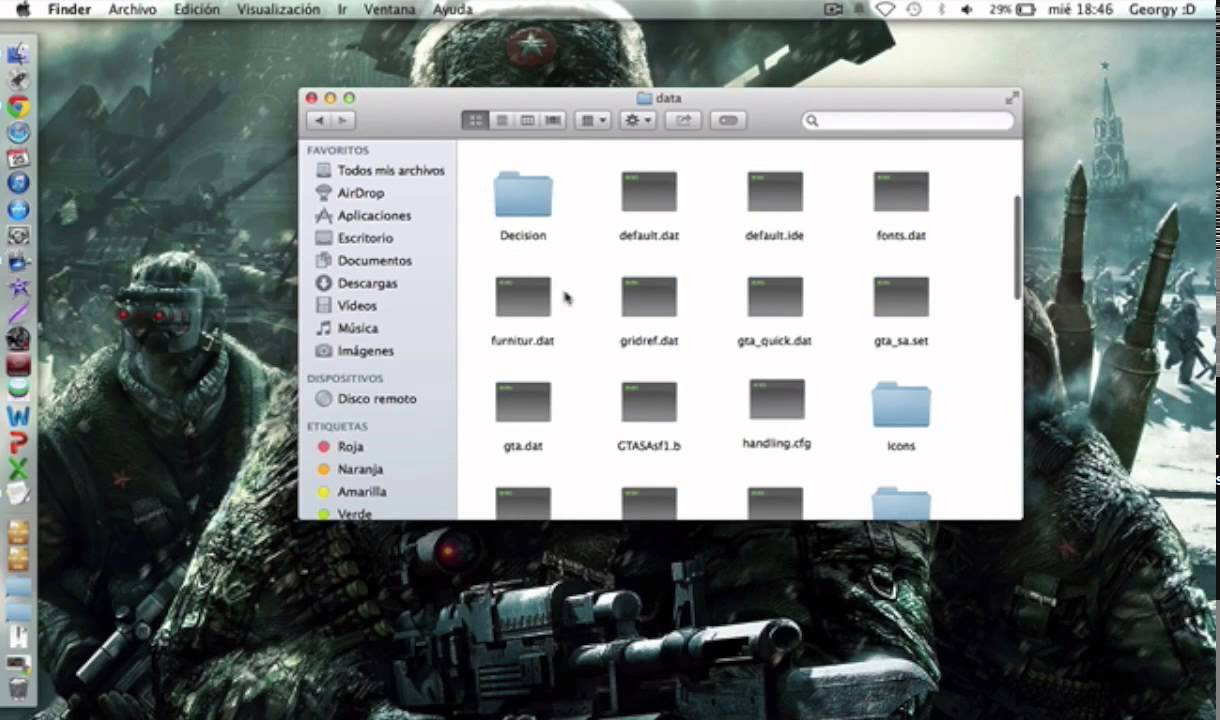Screen dimensions: 1220x720
Task: Select the gta_quick.dat file icon
Action: tap(775, 297)
